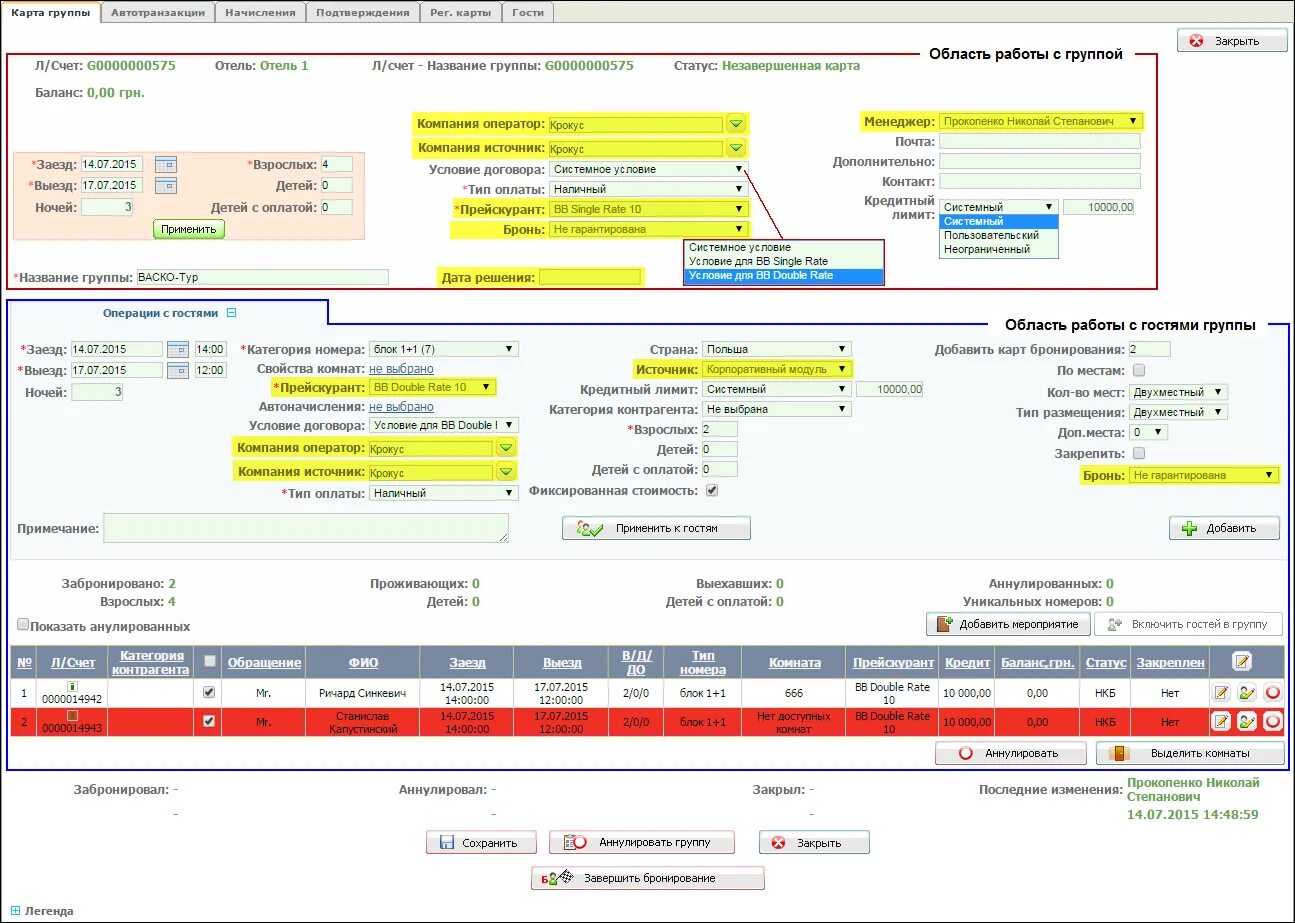1295x923 pixels.
Task: Click Название группы field ВАСКО-Тур
Action: click(x=261, y=277)
